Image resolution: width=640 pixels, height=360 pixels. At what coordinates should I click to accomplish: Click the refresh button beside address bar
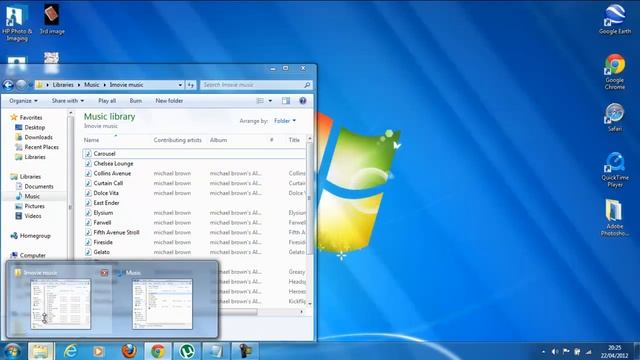click(x=191, y=85)
